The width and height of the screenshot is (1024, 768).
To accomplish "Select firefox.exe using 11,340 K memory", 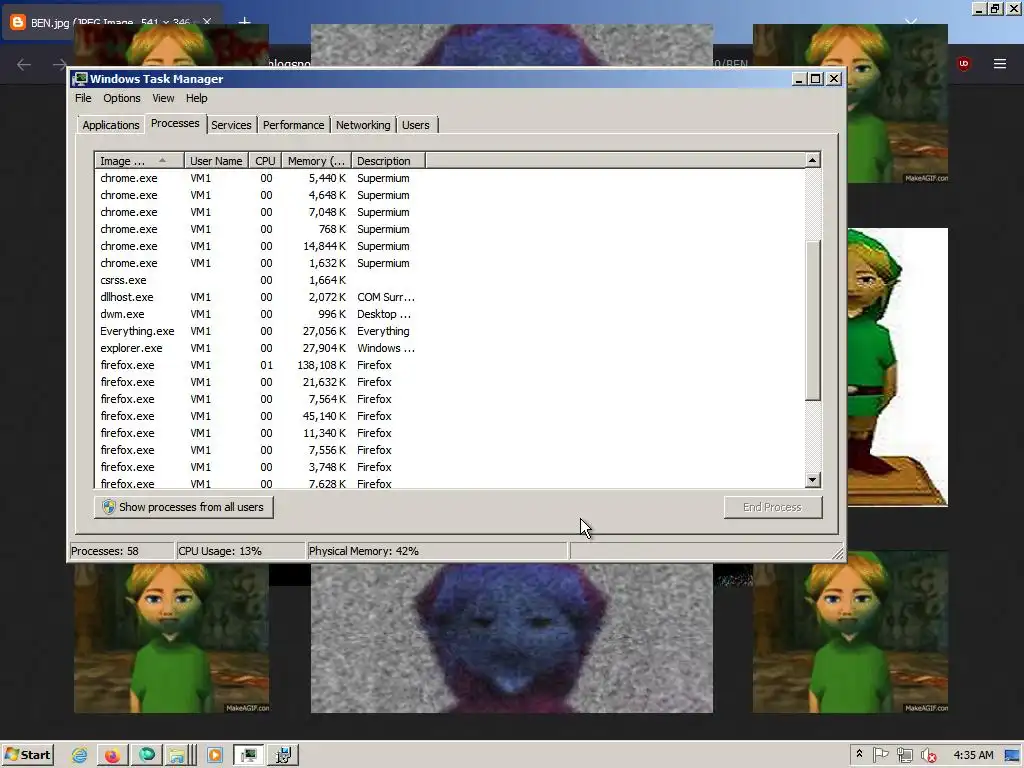I will click(x=449, y=433).
